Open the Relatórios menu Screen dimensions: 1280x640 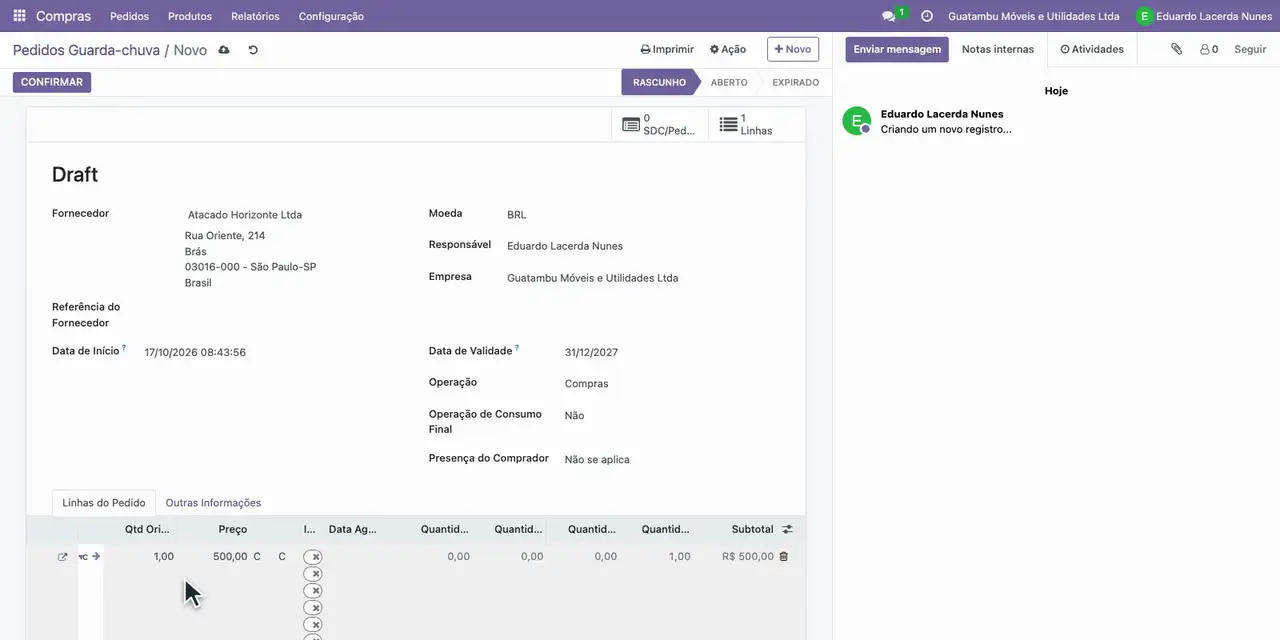255,16
